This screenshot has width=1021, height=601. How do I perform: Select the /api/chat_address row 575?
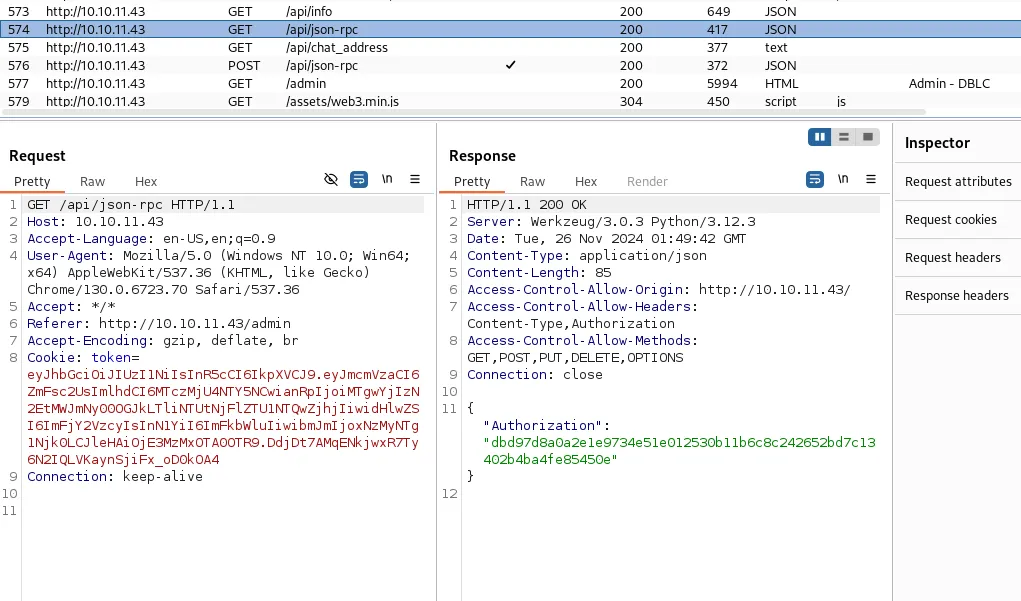tap(510, 48)
